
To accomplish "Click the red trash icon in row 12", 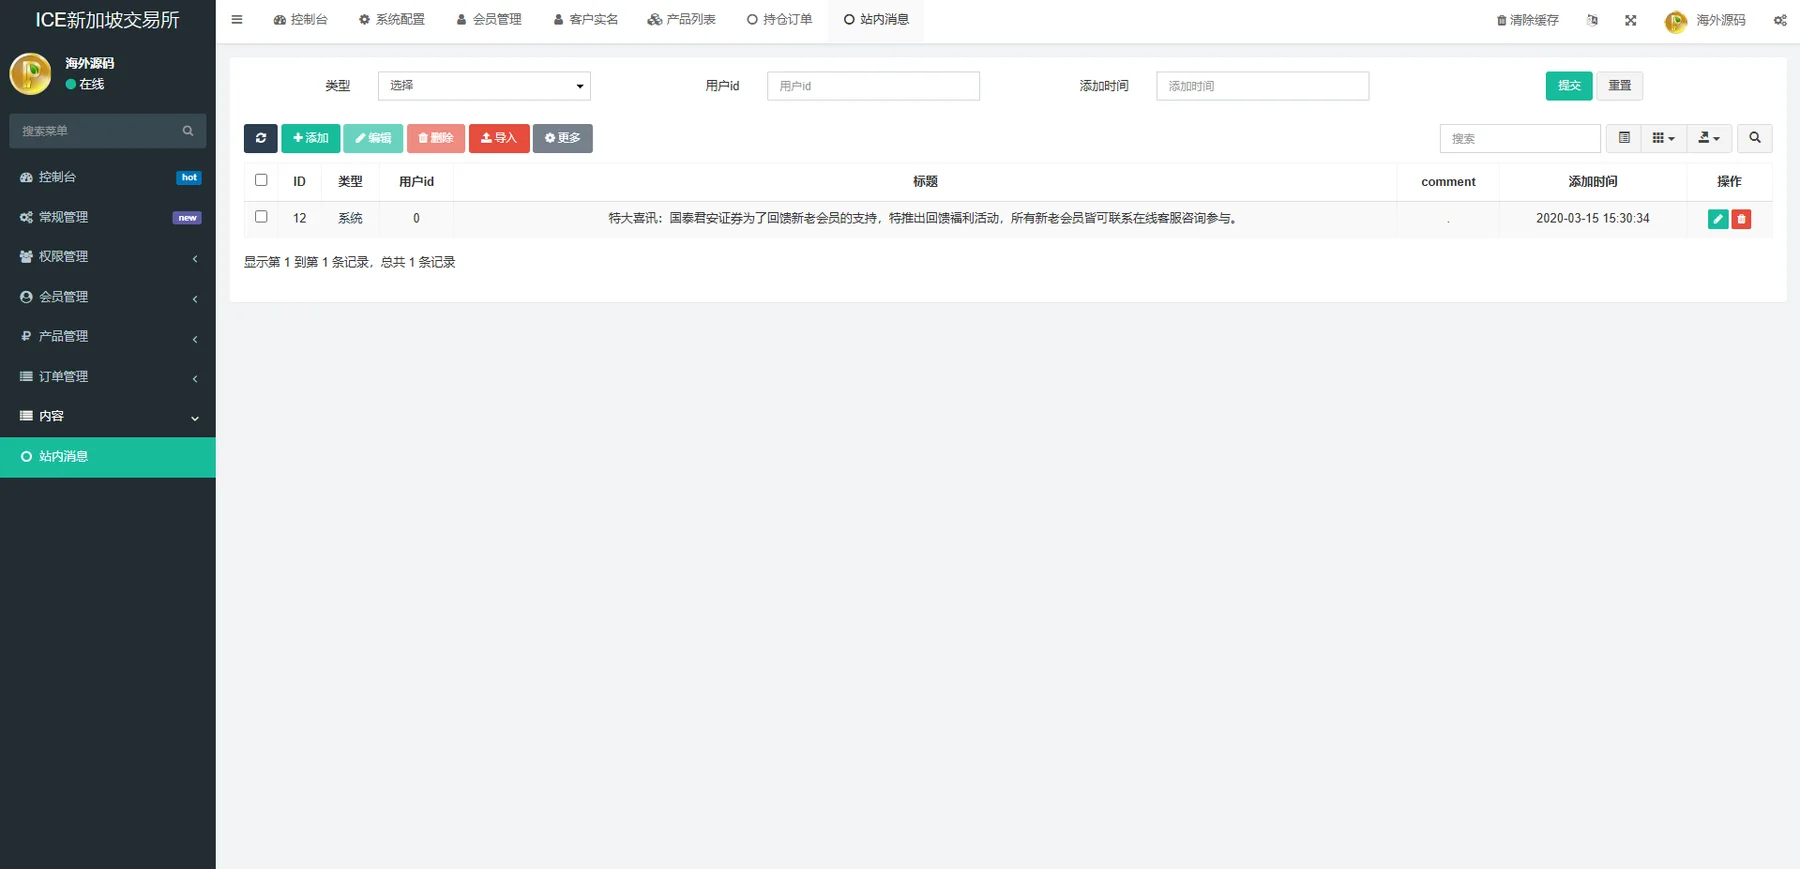I will tap(1741, 219).
